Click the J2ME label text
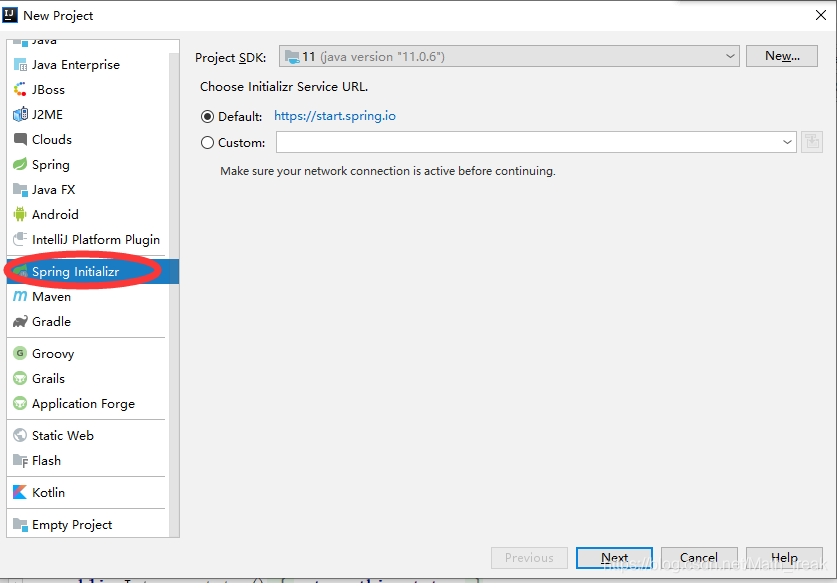The height and width of the screenshot is (583, 837). point(47,114)
